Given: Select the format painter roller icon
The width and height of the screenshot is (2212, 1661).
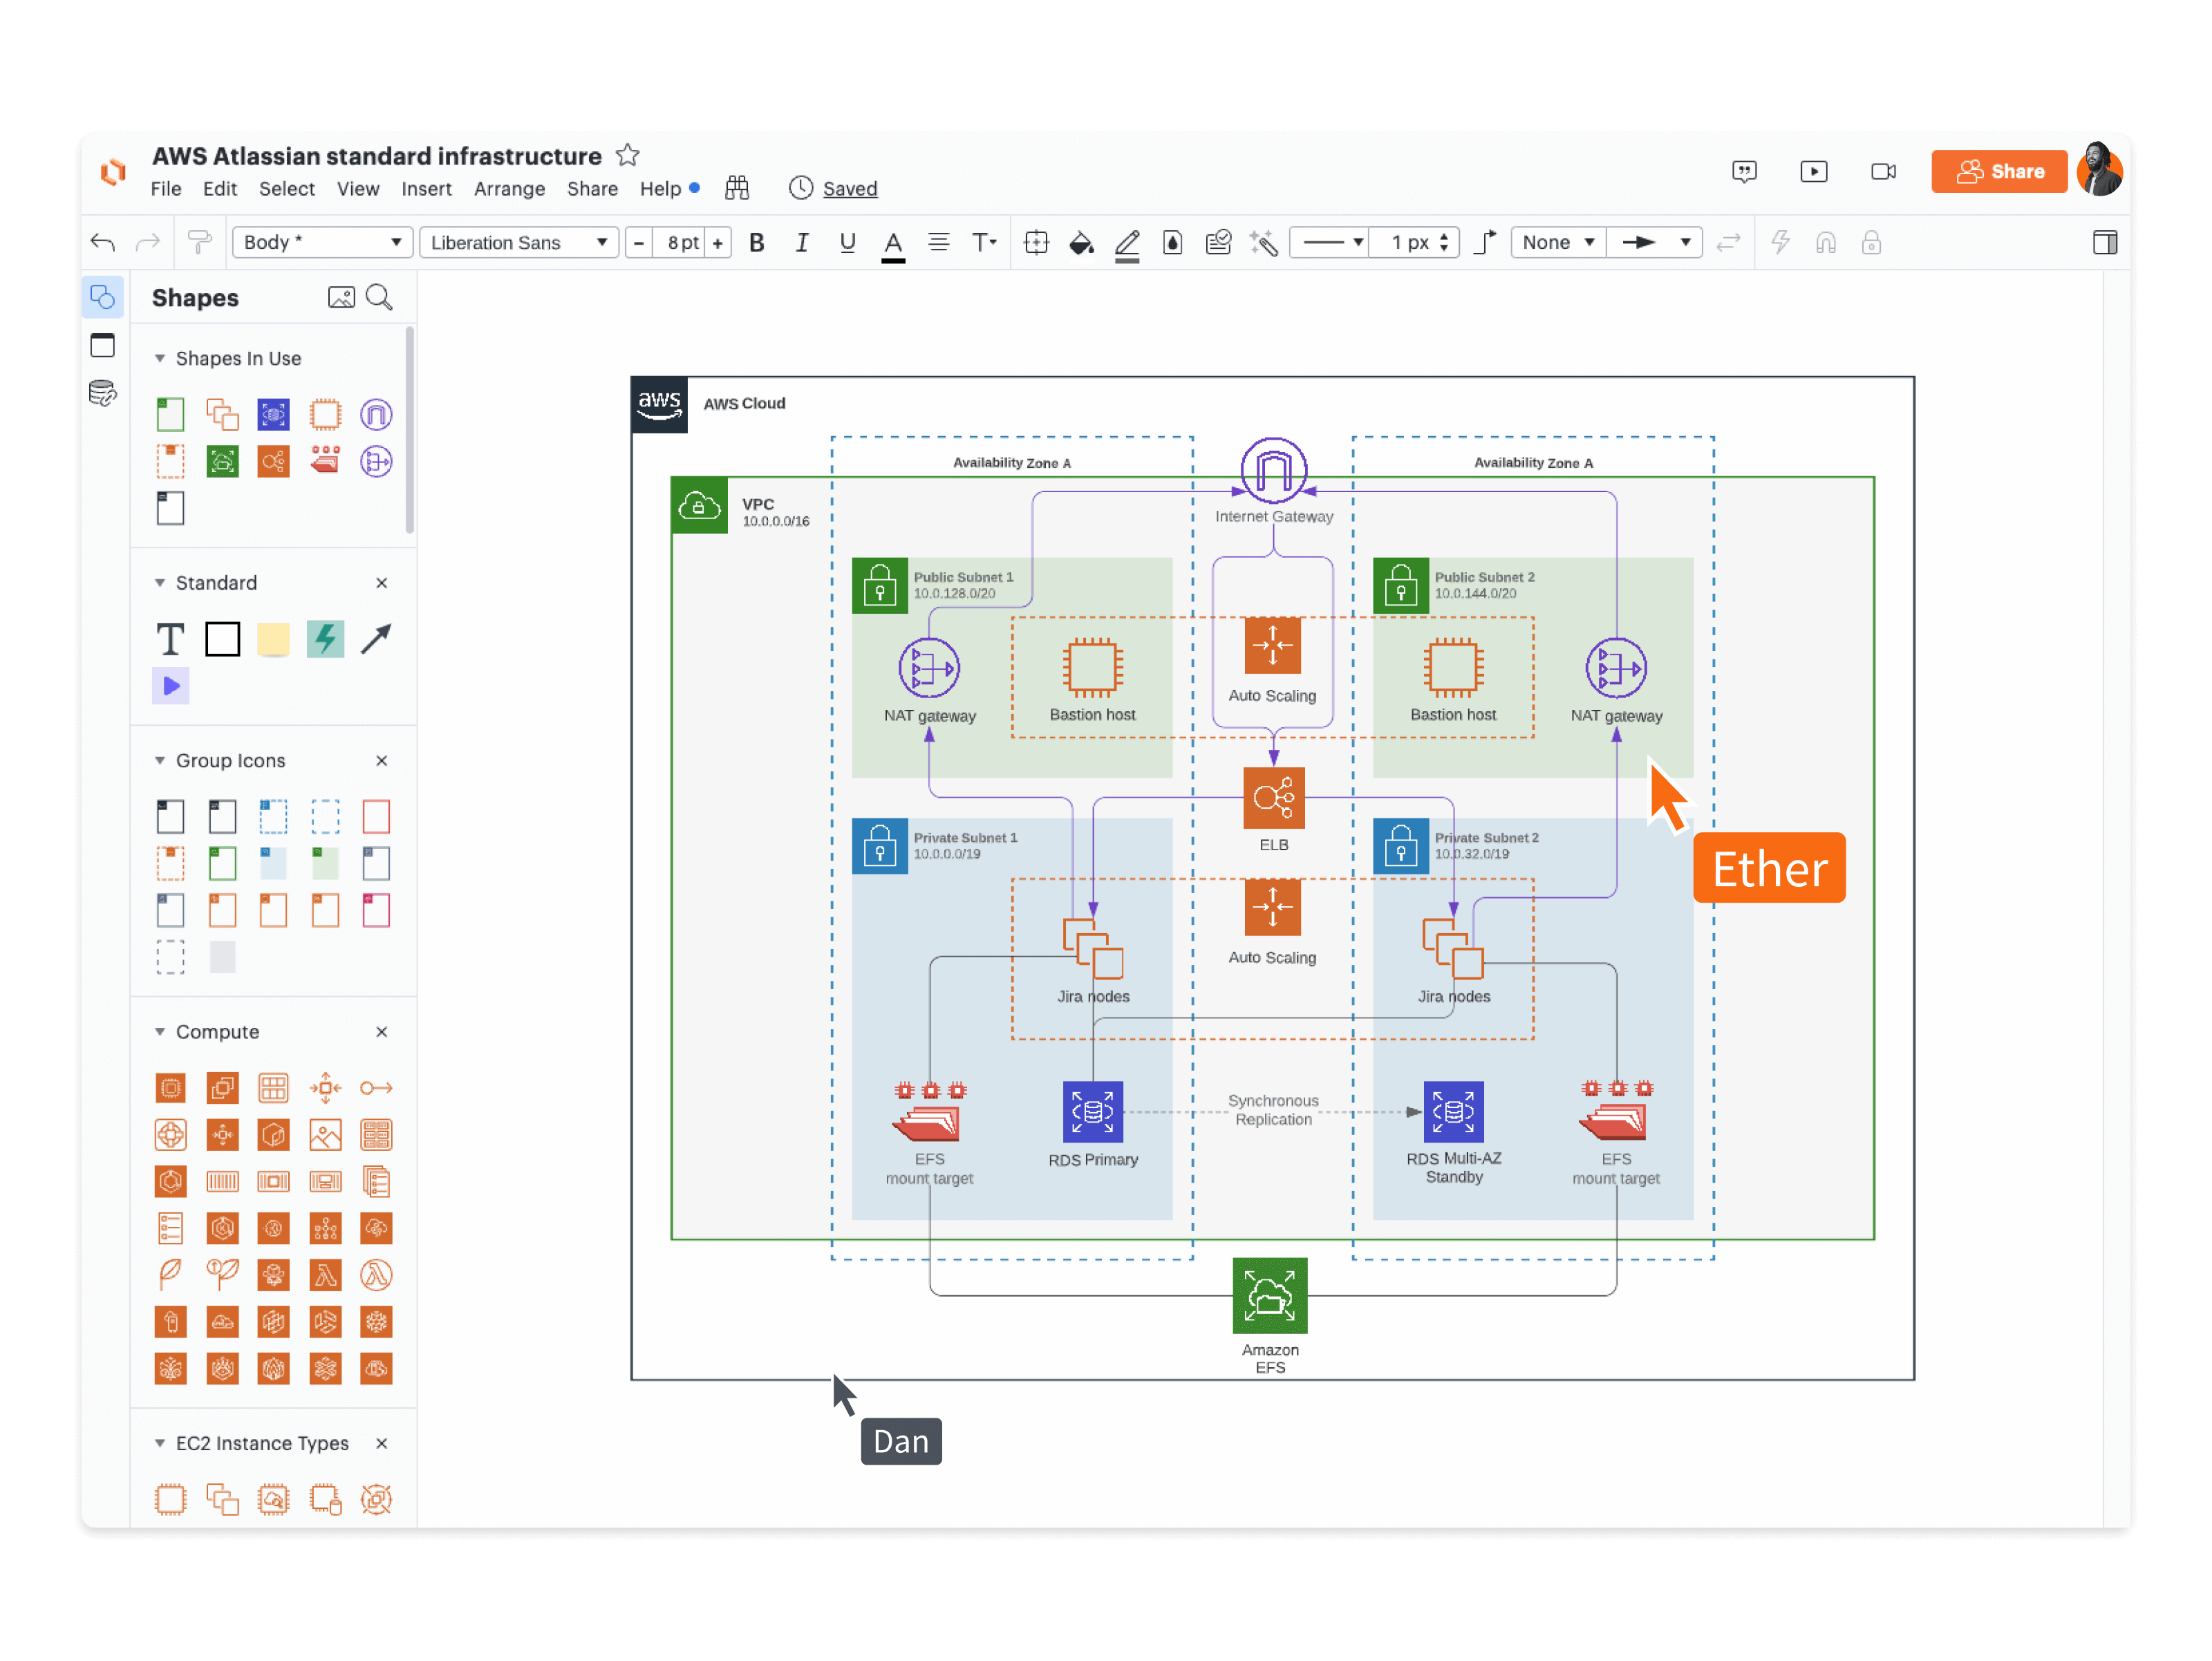Looking at the screenshot, I should [199, 243].
